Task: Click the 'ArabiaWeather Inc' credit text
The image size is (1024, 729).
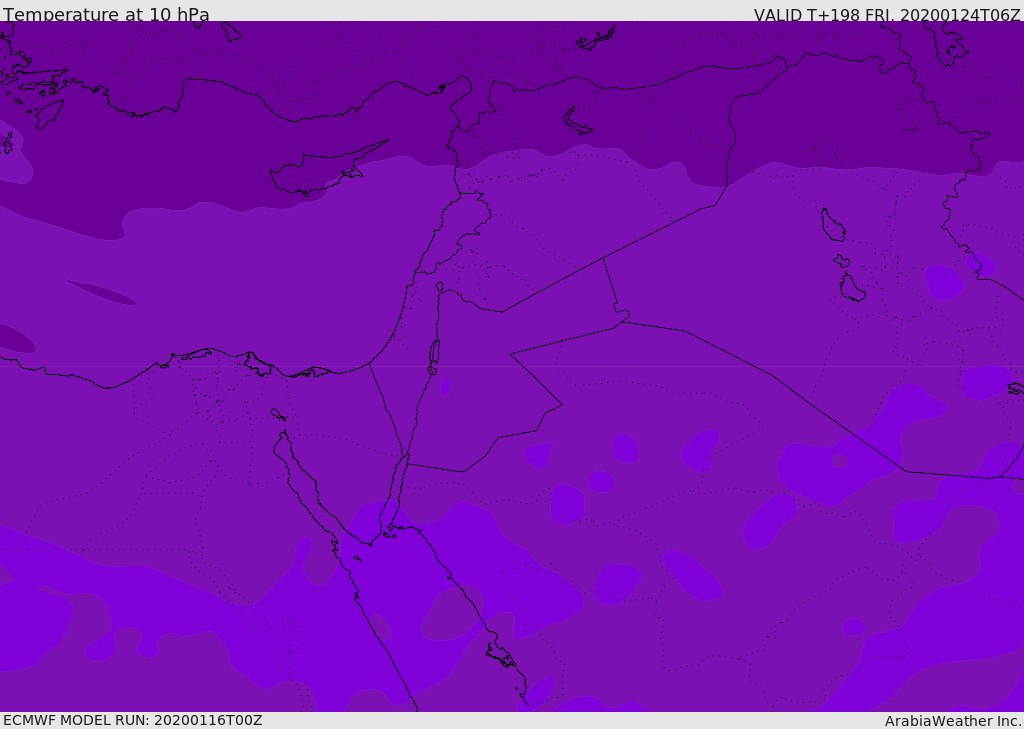Action: pos(953,721)
